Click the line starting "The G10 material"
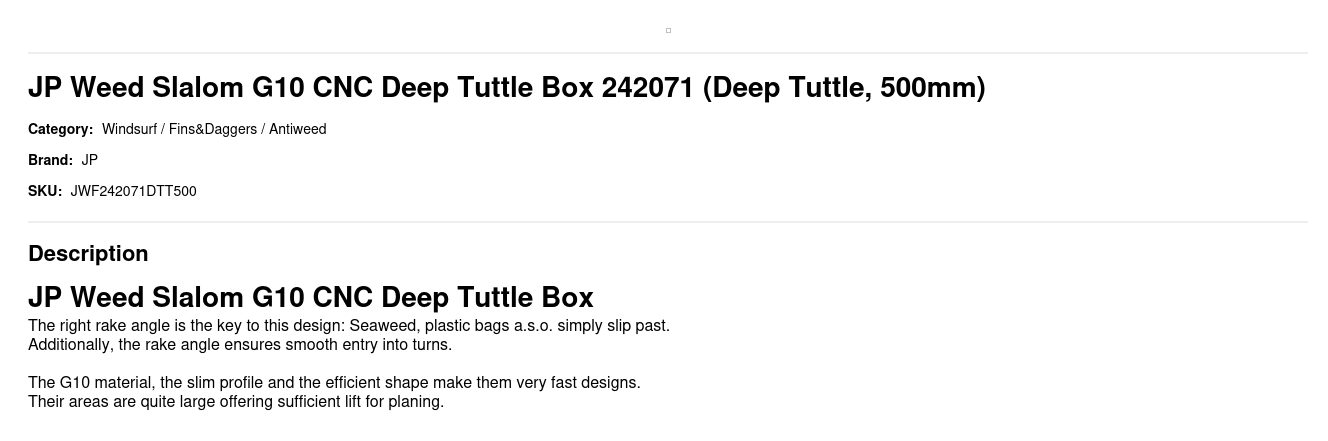This screenshot has width=1328, height=441. pyautogui.click(x=334, y=383)
